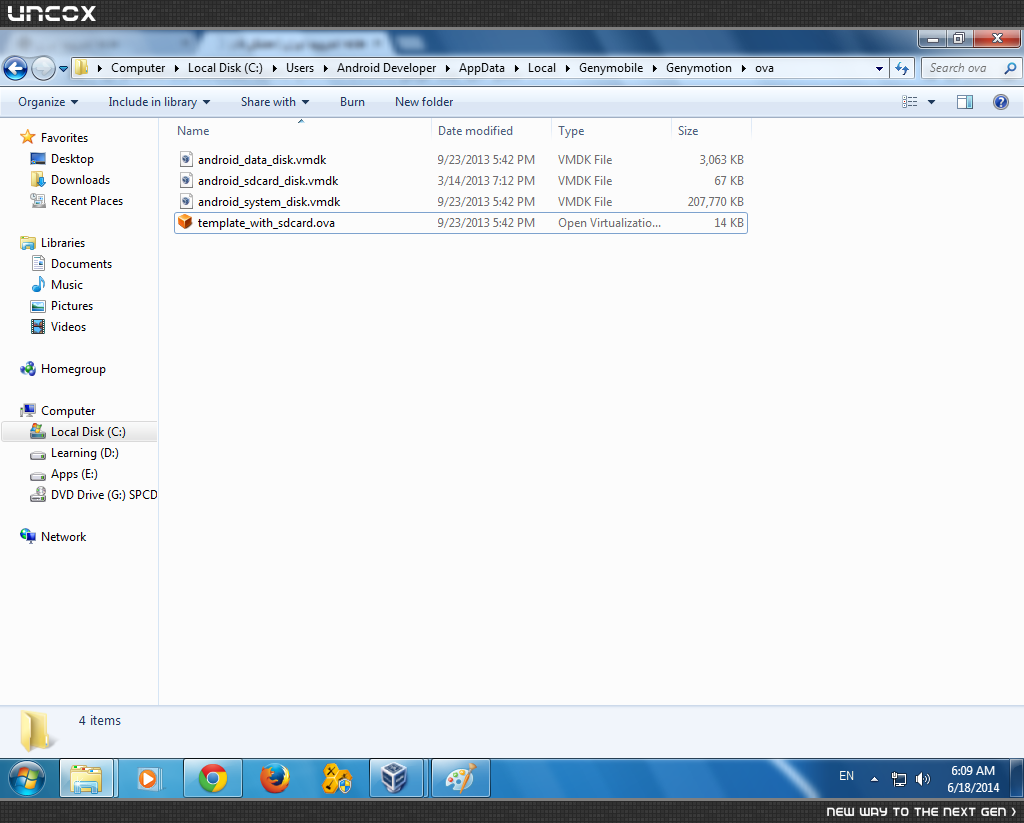Screen dimensions: 1024x823
Task: Open the Help icon
Action: point(1000,102)
